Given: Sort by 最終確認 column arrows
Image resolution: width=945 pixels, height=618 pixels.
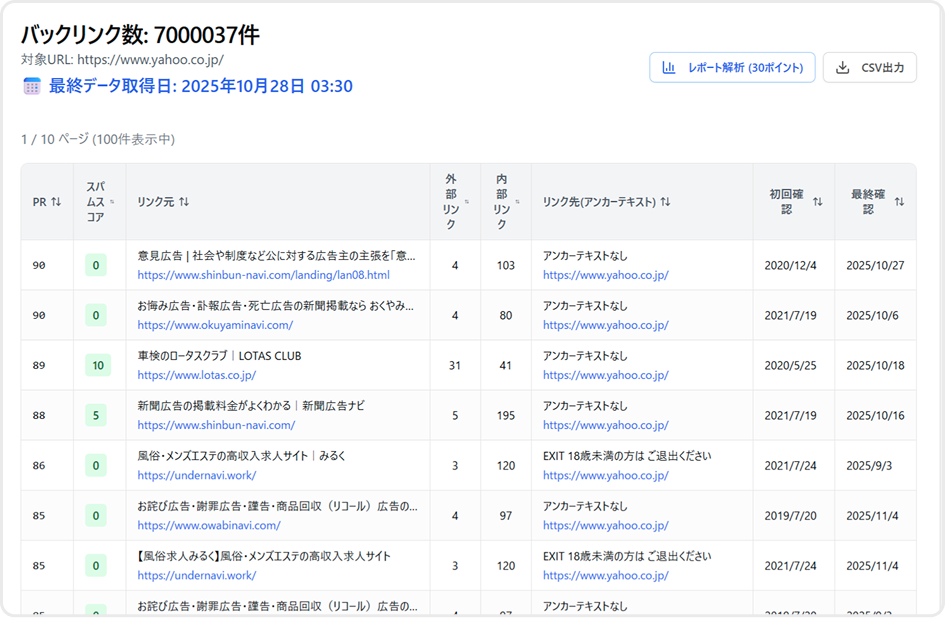Looking at the screenshot, I should (899, 202).
